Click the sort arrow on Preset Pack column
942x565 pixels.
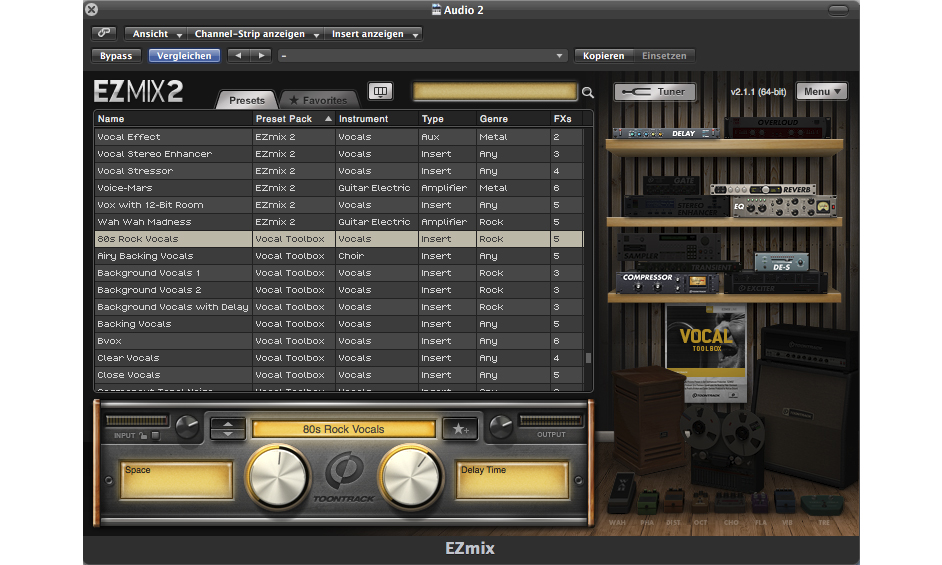[328, 118]
